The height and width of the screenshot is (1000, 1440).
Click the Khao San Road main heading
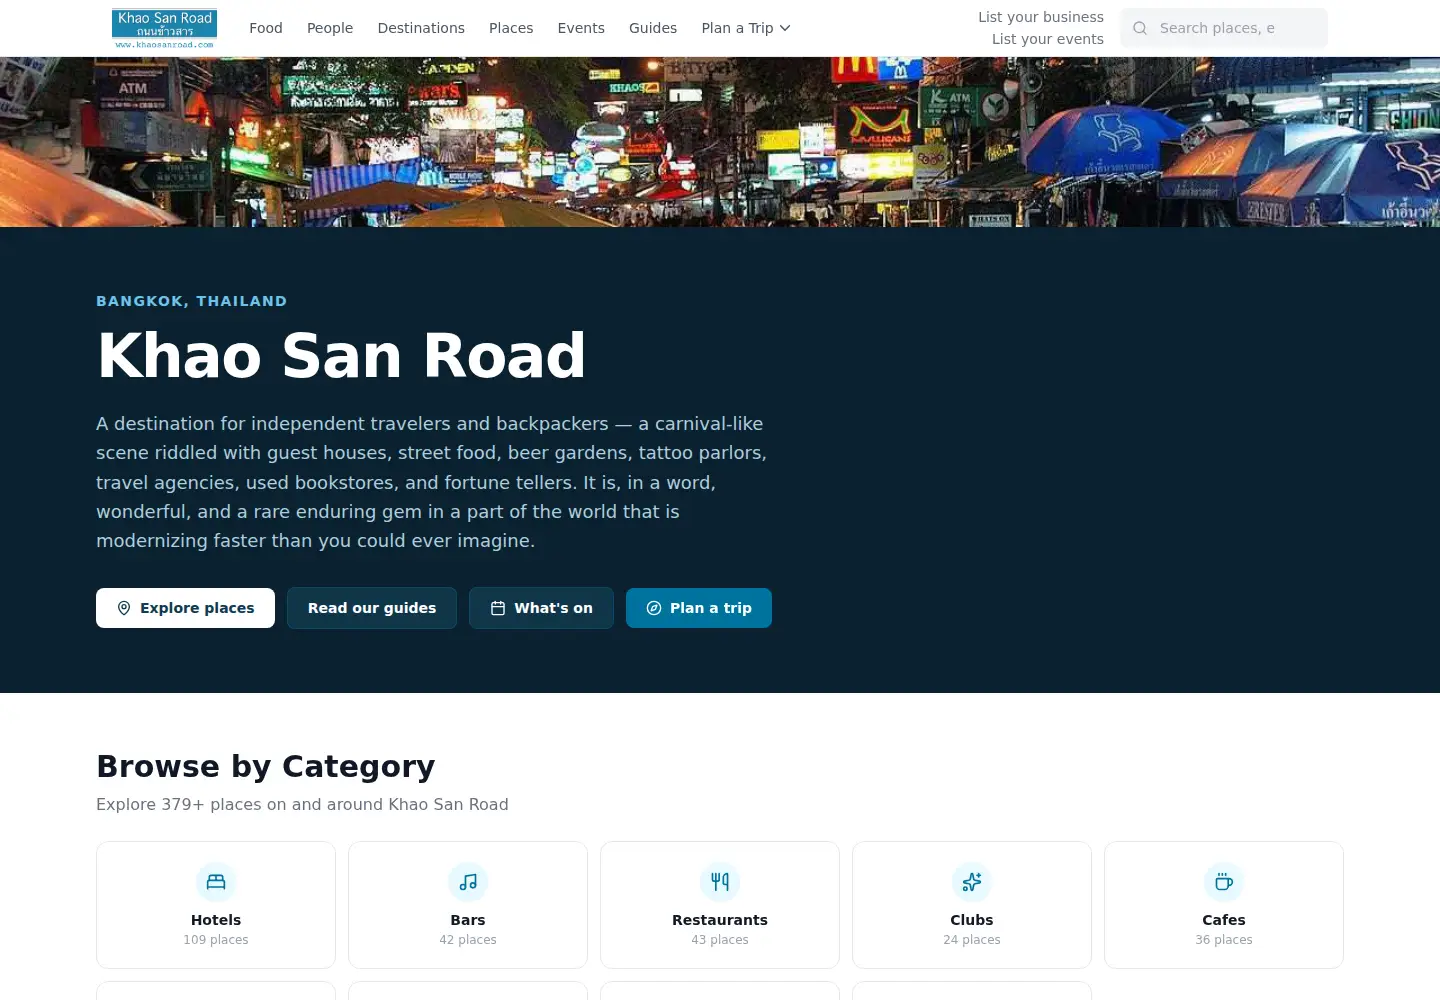[x=341, y=355]
